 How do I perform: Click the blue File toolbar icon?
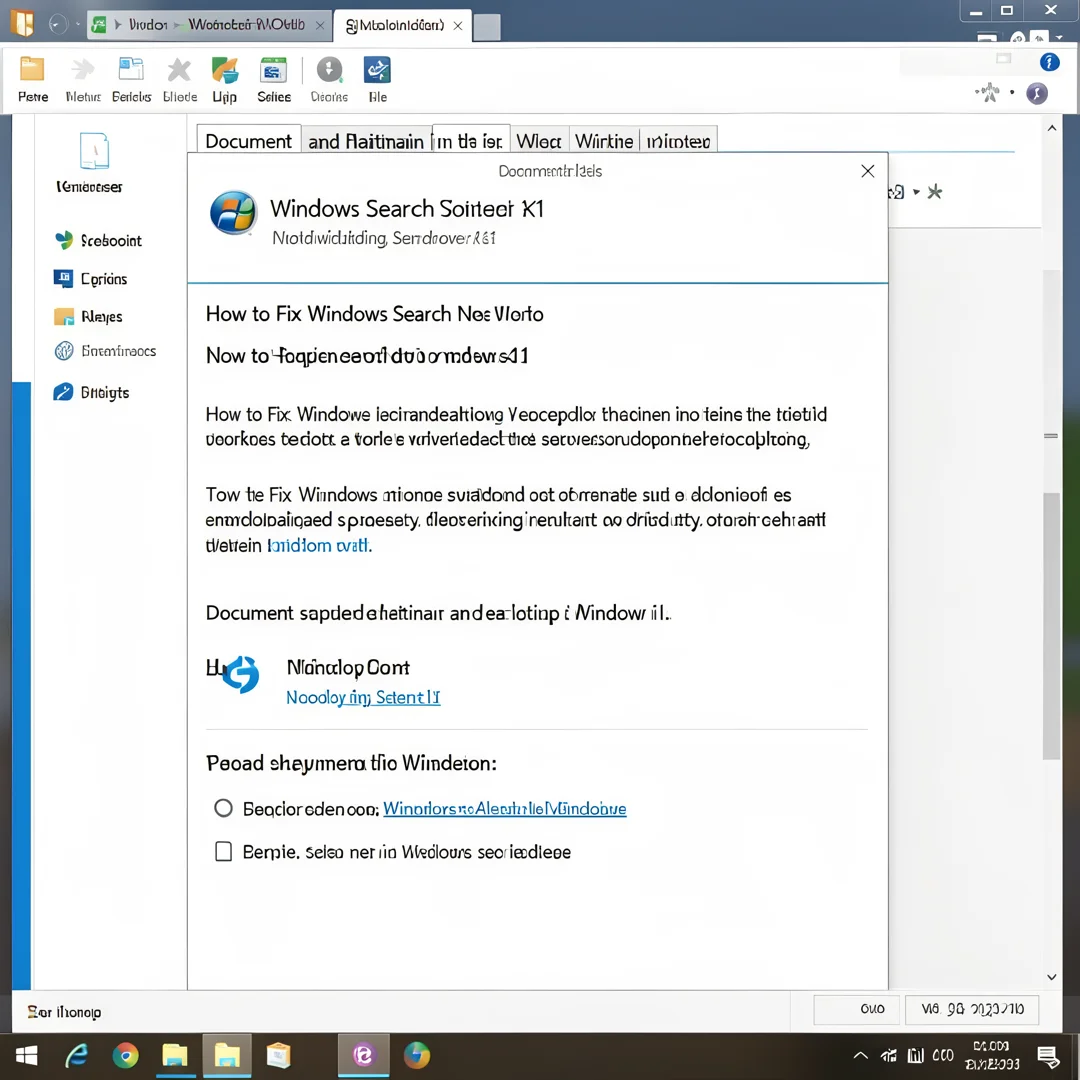pos(377,70)
